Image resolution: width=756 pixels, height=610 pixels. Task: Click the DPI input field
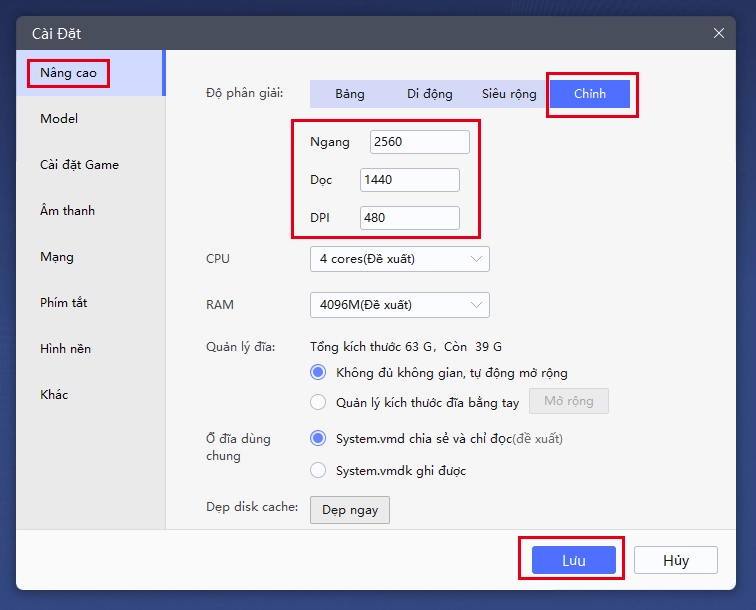(409, 218)
